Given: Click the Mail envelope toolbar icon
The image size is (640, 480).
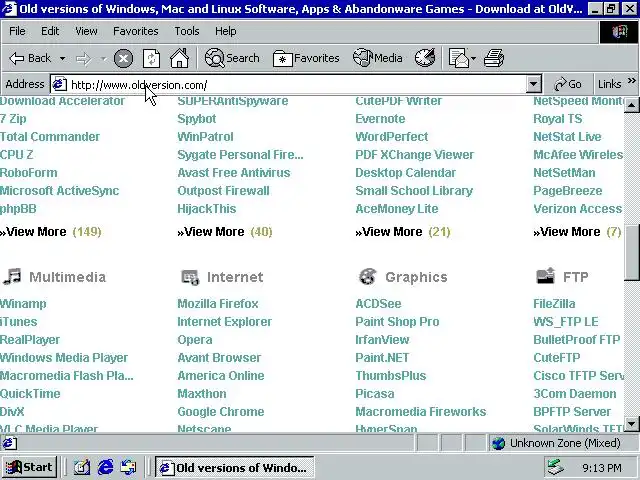Looking at the screenshot, I should (x=459, y=58).
